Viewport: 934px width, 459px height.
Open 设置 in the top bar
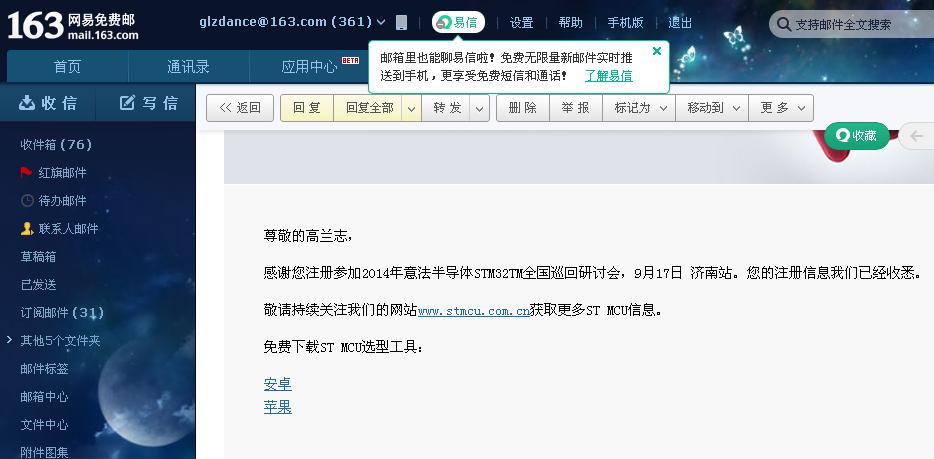pos(521,23)
